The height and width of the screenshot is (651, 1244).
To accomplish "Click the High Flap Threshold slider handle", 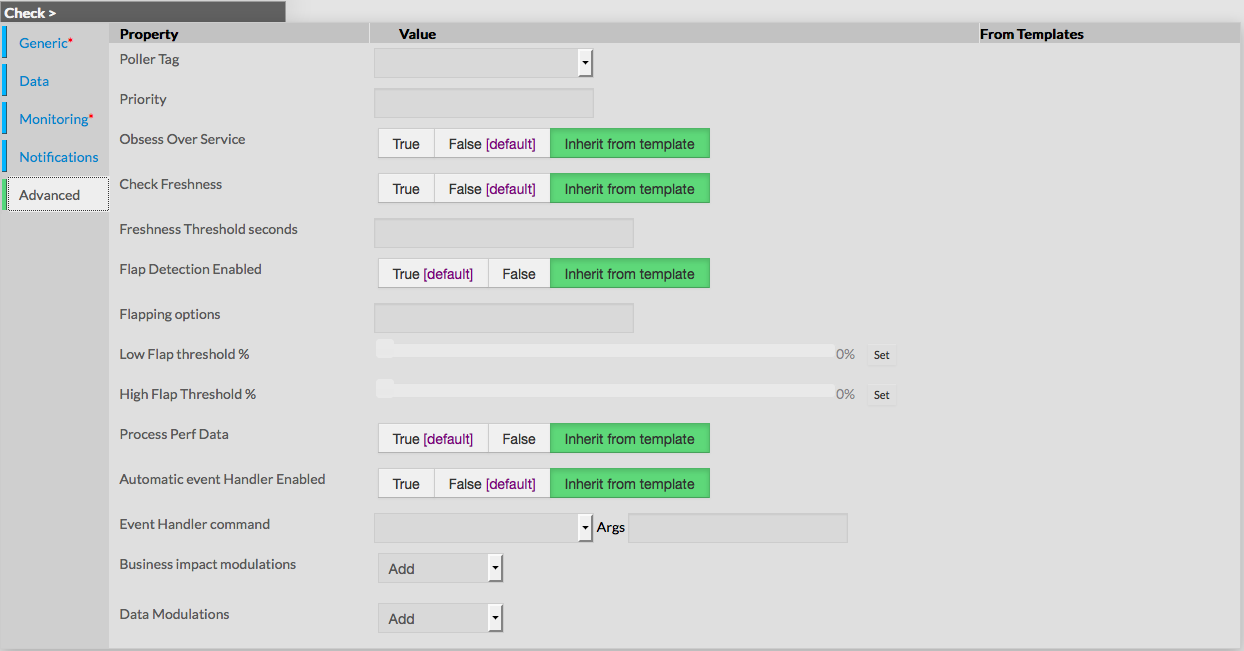I will 385,388.
